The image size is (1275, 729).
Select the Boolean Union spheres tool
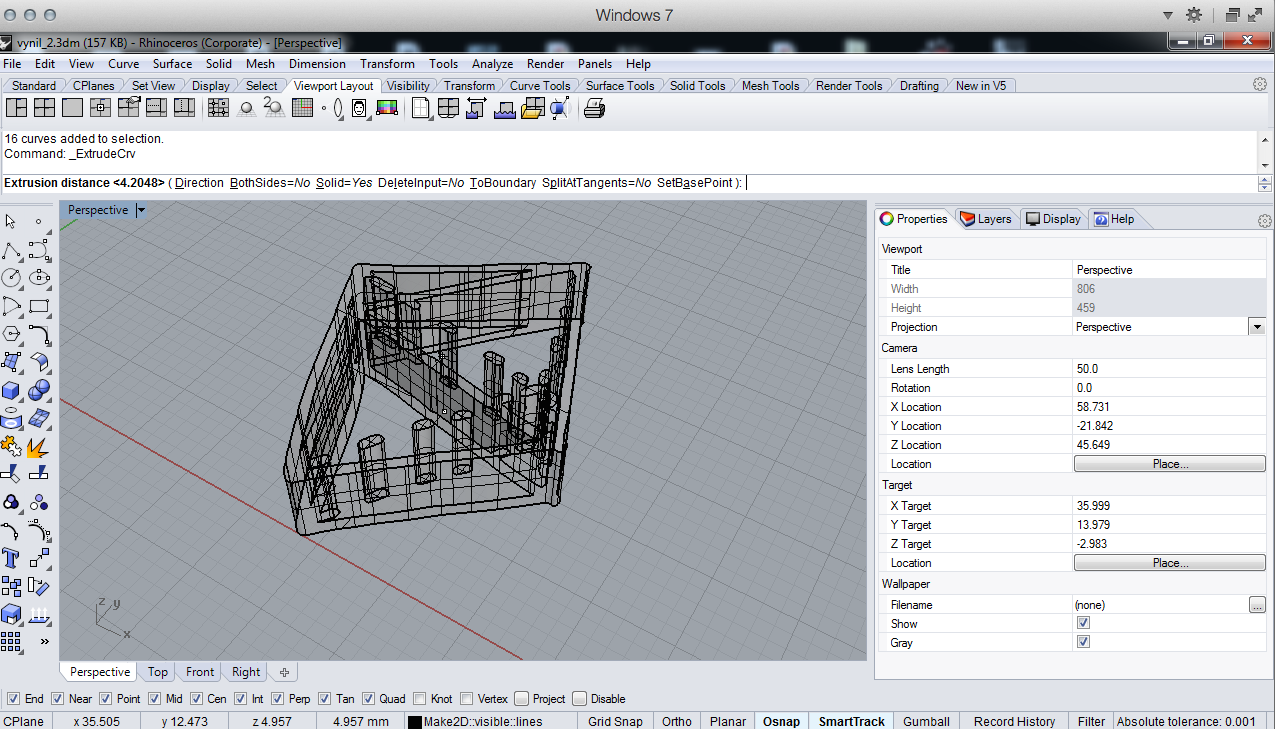point(39,390)
